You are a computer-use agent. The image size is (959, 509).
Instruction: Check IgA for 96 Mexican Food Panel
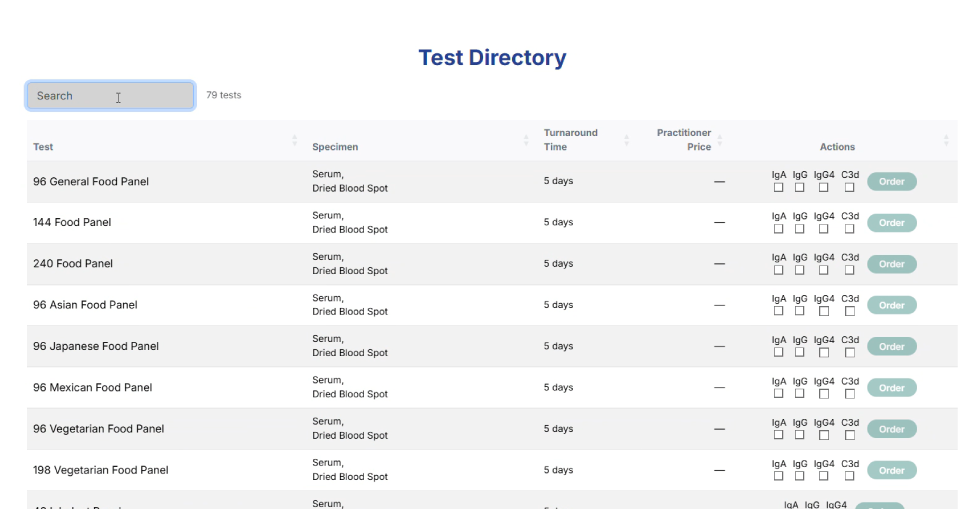(x=779, y=393)
